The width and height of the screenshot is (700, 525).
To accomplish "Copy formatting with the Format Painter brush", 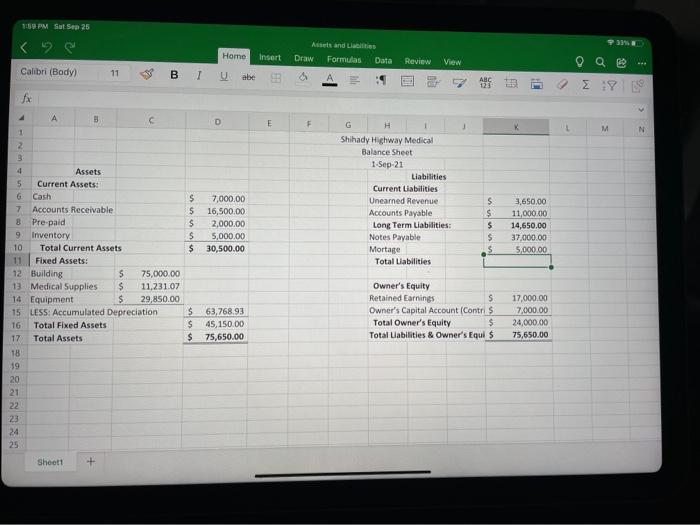I will point(146,74).
